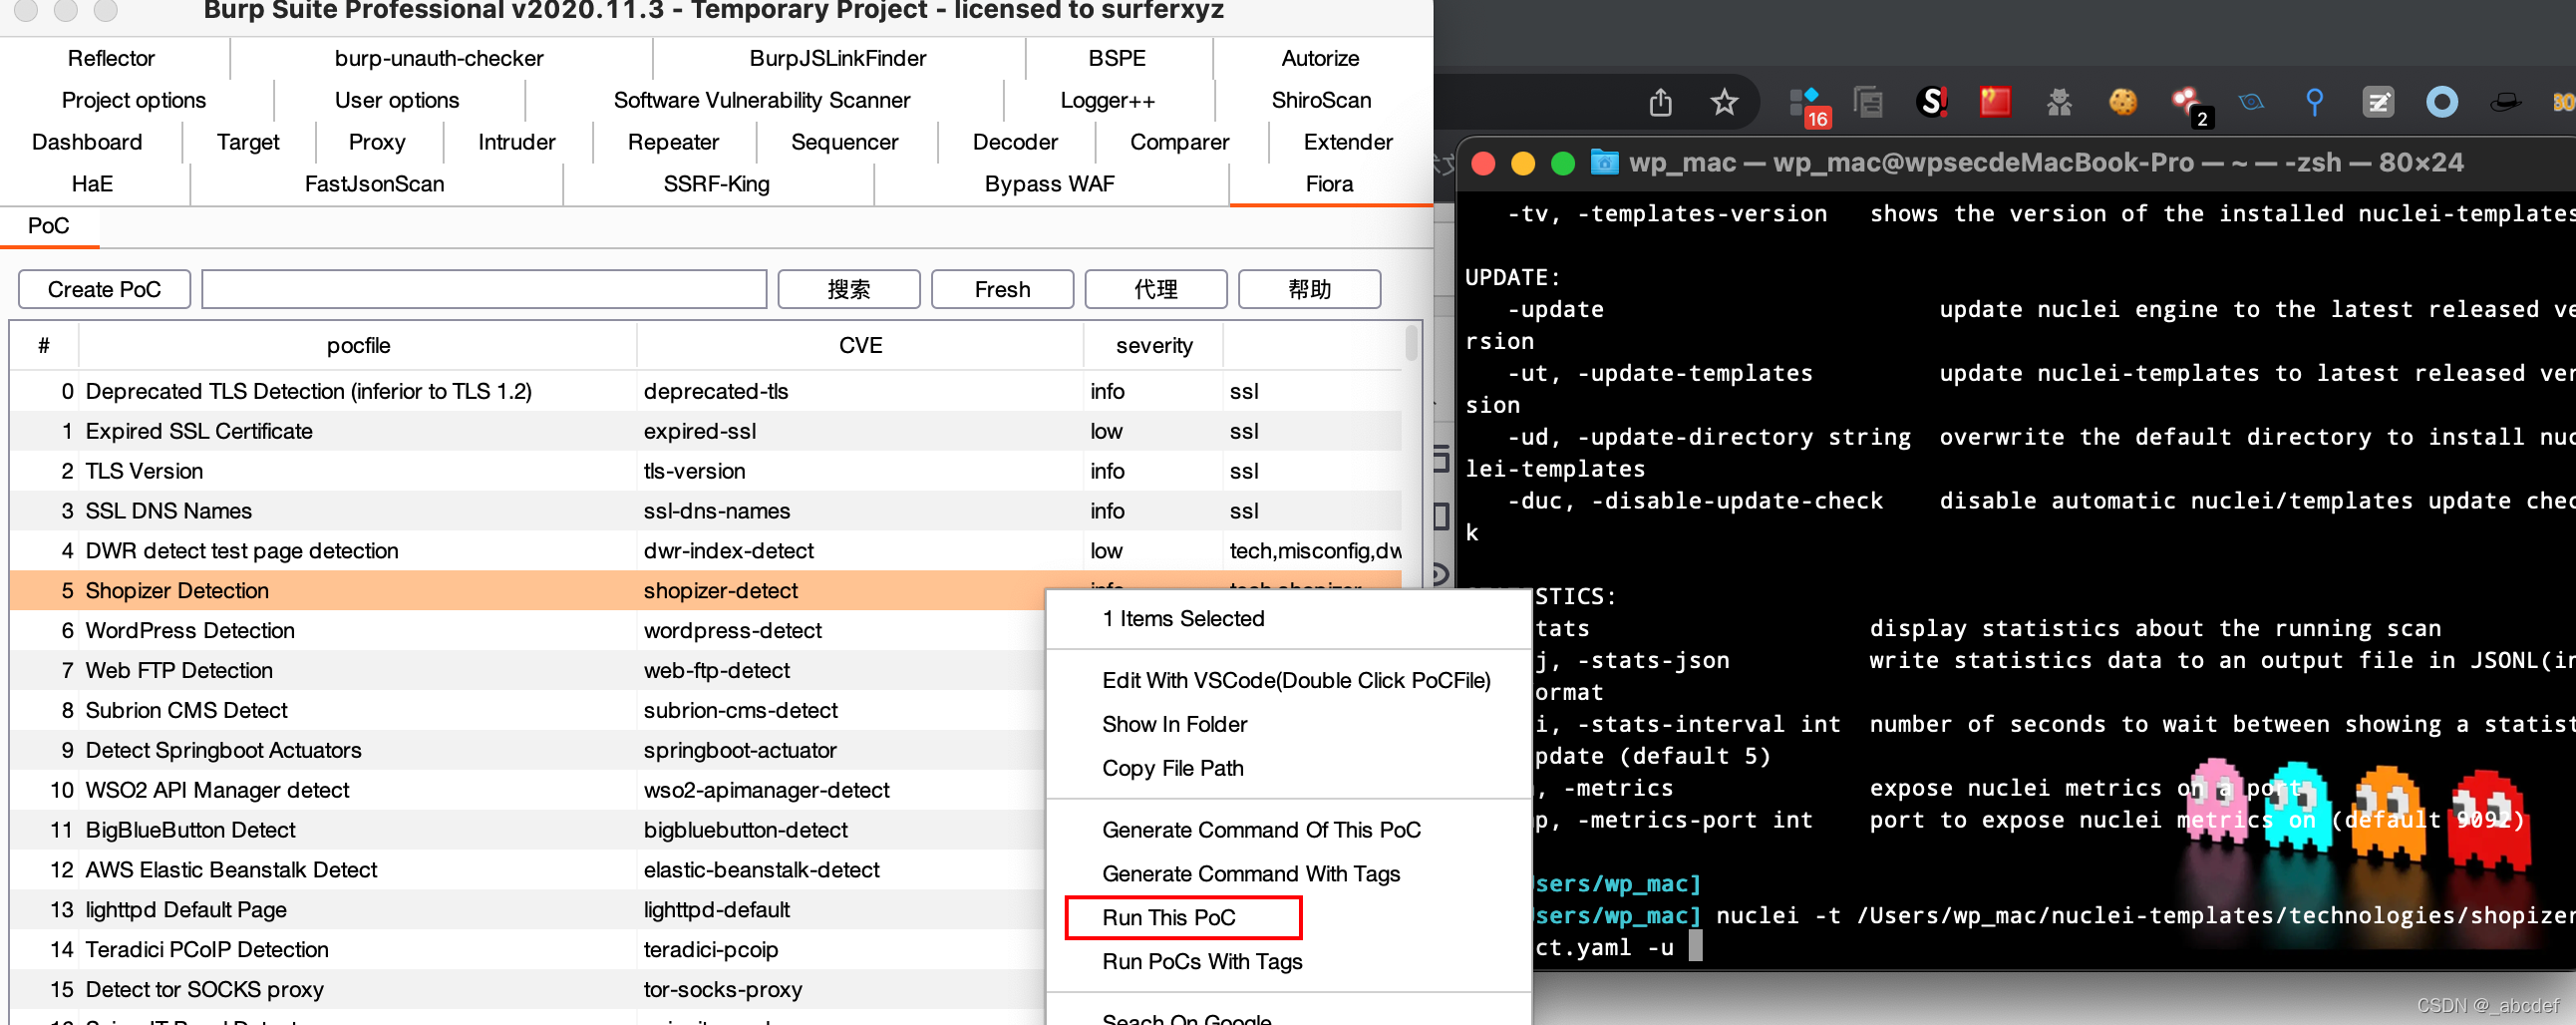Open the red square flag extension

[1994, 102]
